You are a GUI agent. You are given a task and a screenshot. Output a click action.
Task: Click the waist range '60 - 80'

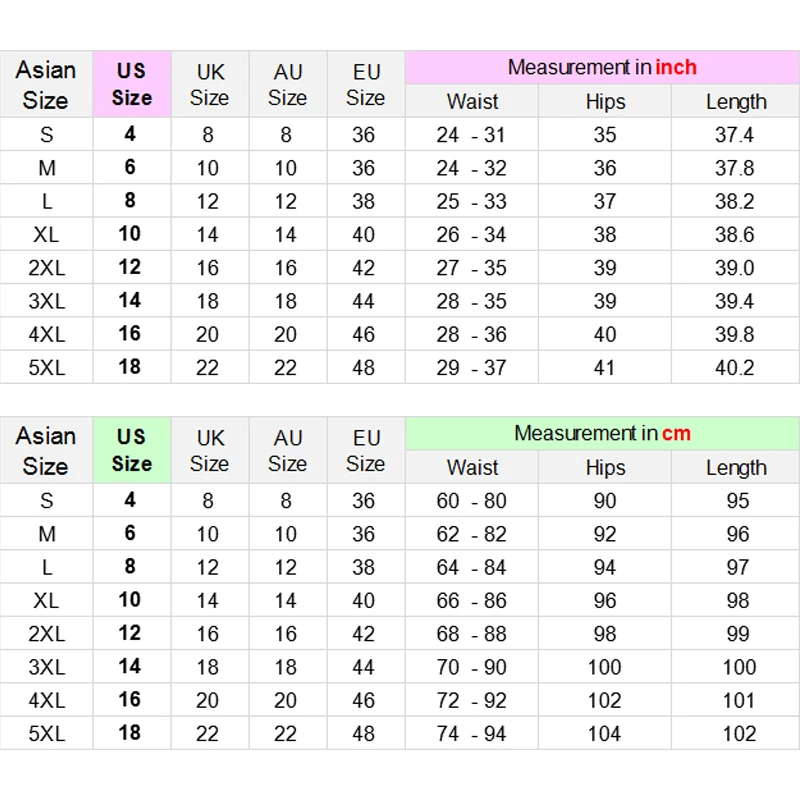pos(472,501)
